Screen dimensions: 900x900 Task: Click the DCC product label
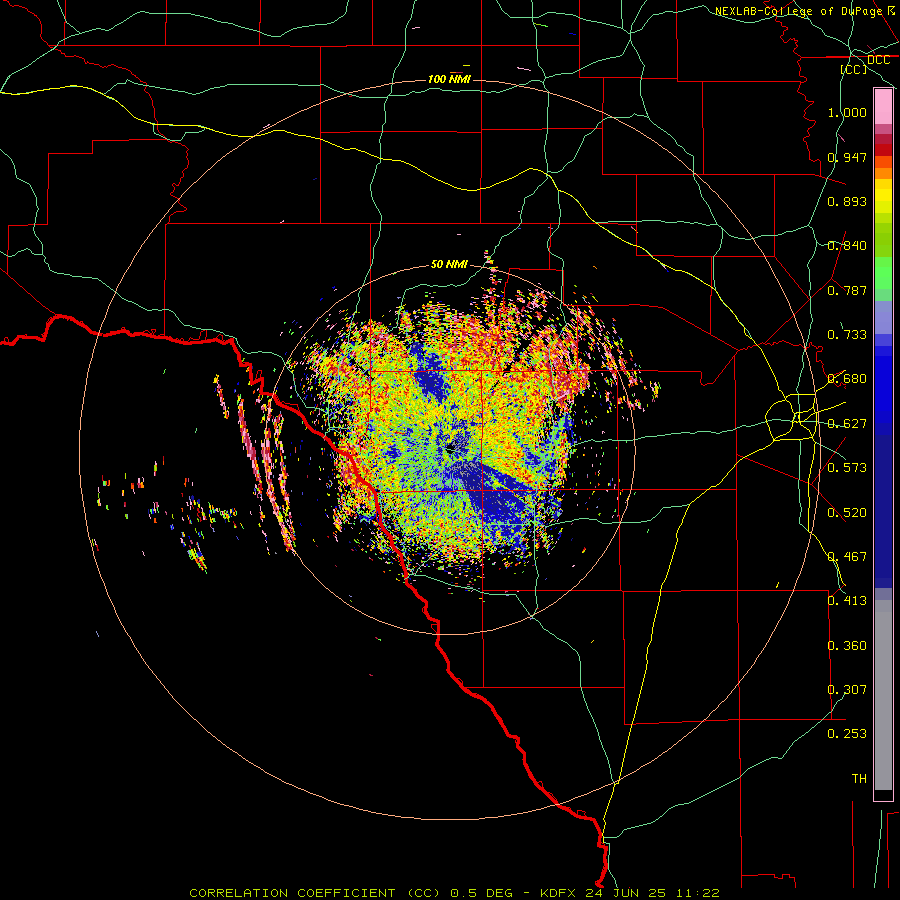pos(878,60)
